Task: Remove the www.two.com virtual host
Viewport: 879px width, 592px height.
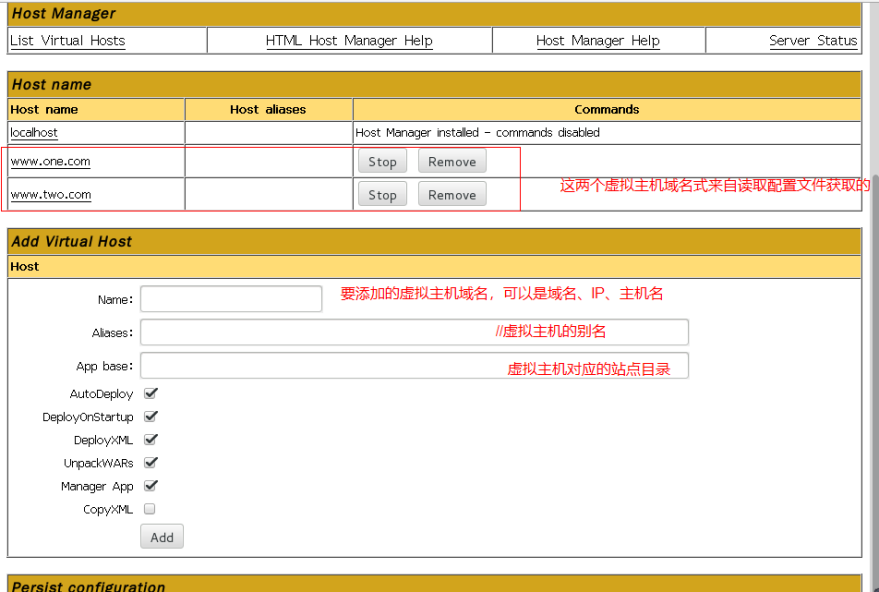Action: 452,194
